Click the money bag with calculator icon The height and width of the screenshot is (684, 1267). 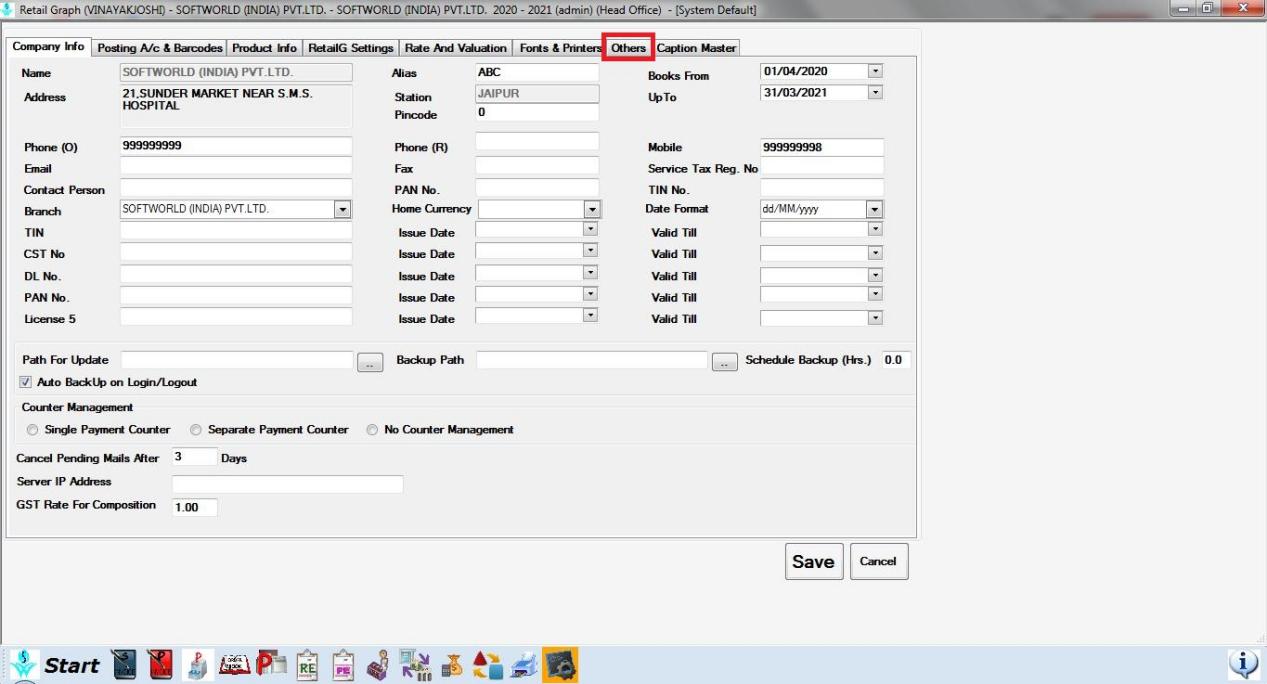click(x=451, y=666)
